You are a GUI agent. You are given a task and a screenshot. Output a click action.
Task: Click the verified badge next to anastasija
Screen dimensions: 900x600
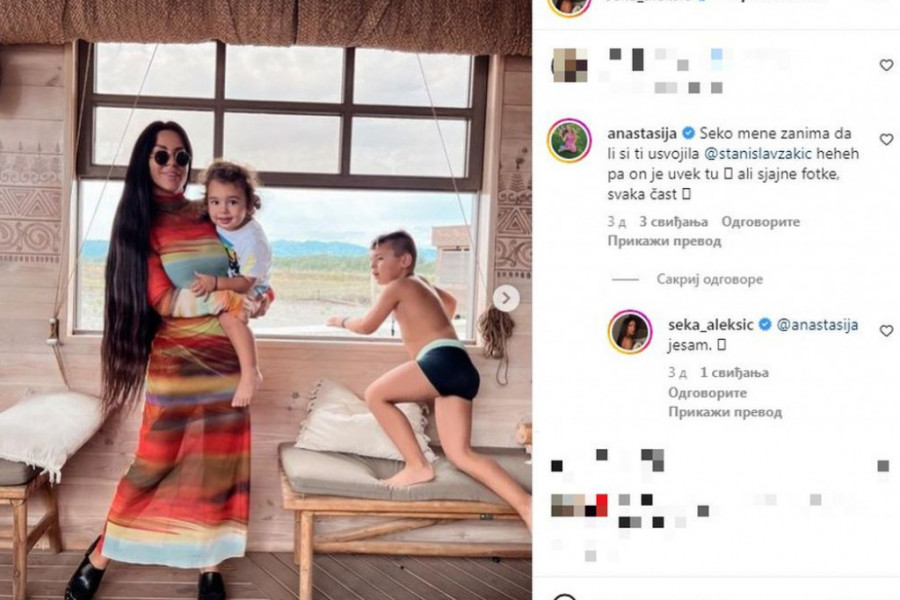coord(688,134)
